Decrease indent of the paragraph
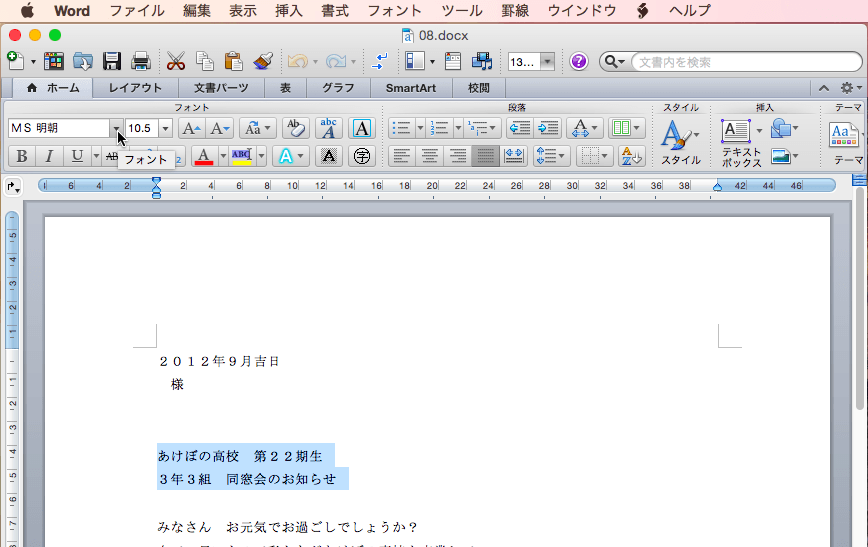 (x=520, y=128)
